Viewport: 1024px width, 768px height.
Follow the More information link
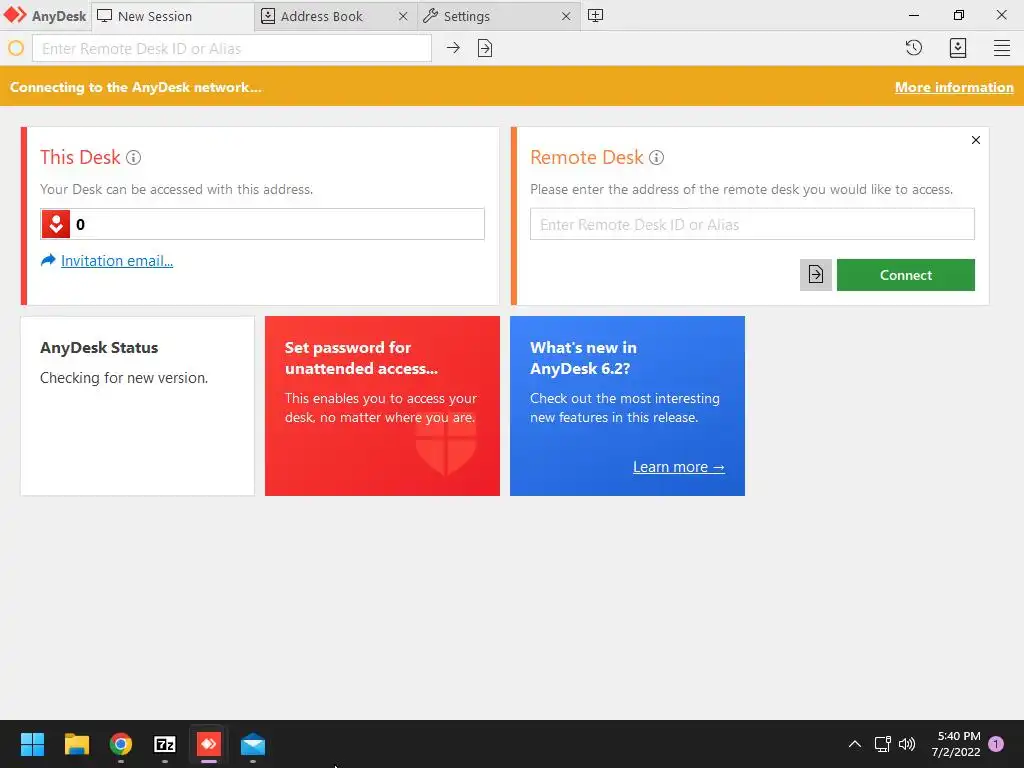click(x=954, y=88)
